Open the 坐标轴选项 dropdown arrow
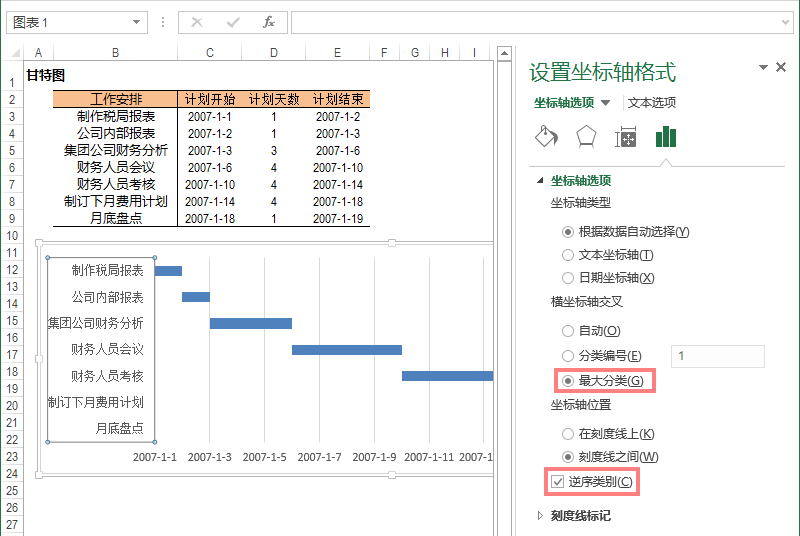 point(606,103)
